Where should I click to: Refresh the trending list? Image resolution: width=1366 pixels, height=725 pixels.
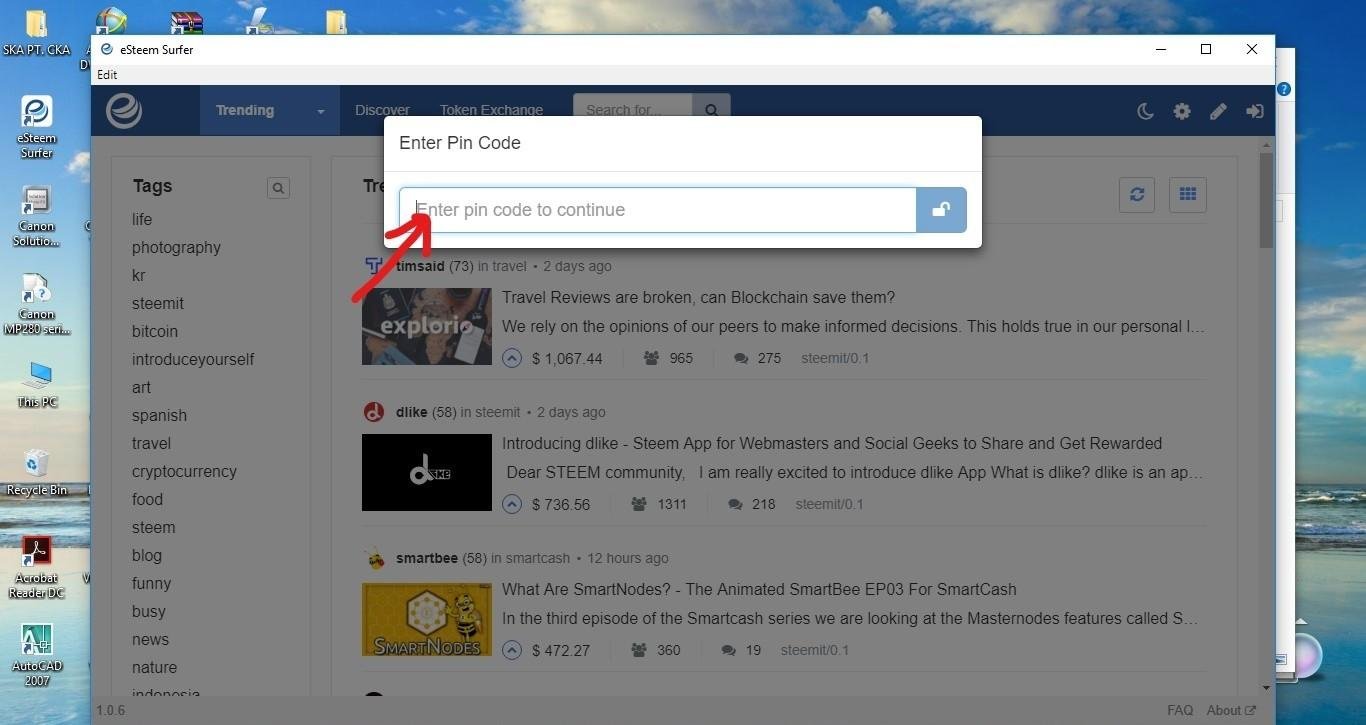[1137, 194]
